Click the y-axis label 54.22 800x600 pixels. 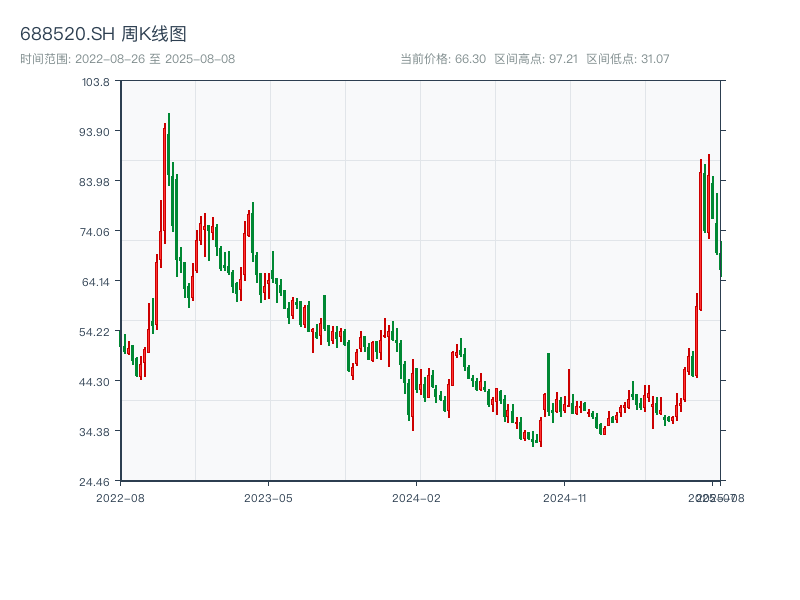click(94, 332)
